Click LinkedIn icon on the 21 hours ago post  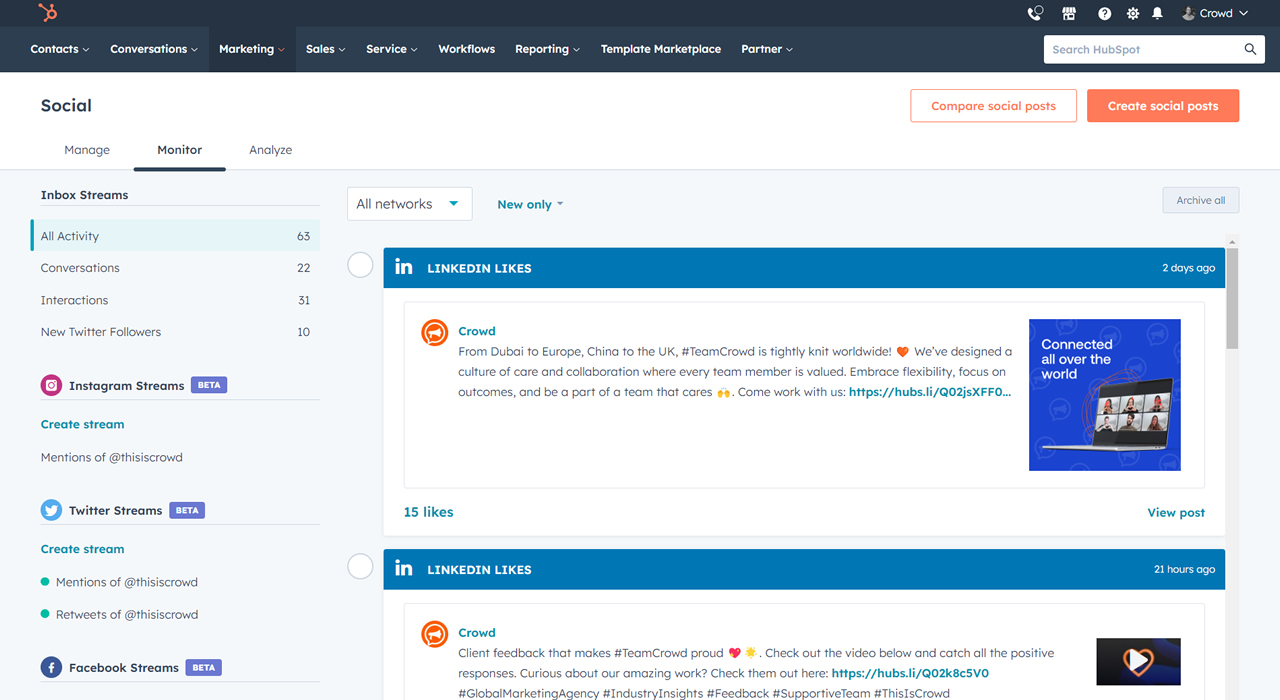(x=403, y=568)
